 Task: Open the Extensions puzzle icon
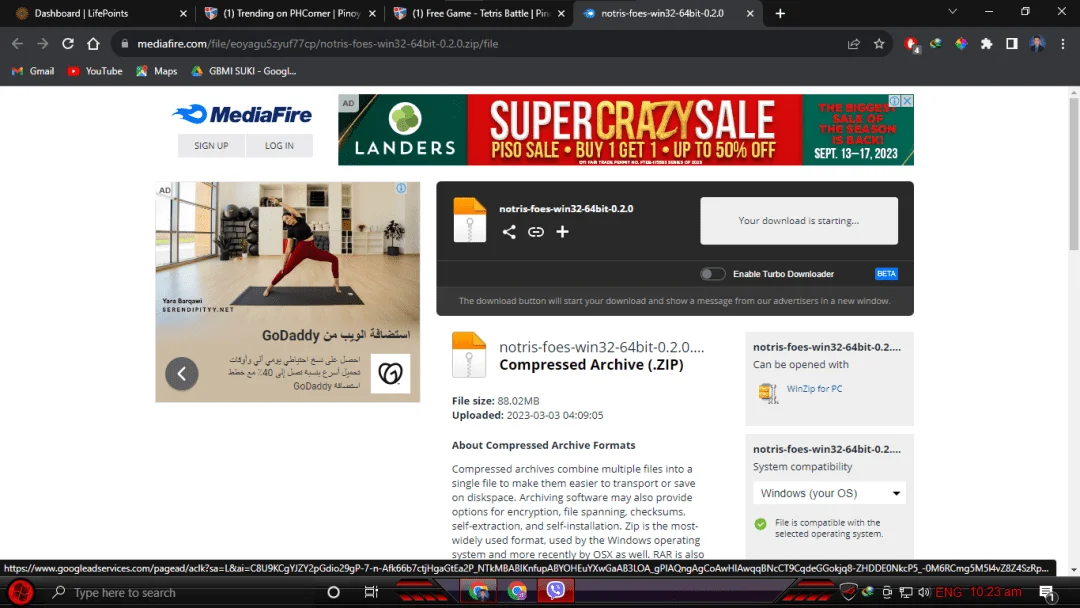point(986,43)
